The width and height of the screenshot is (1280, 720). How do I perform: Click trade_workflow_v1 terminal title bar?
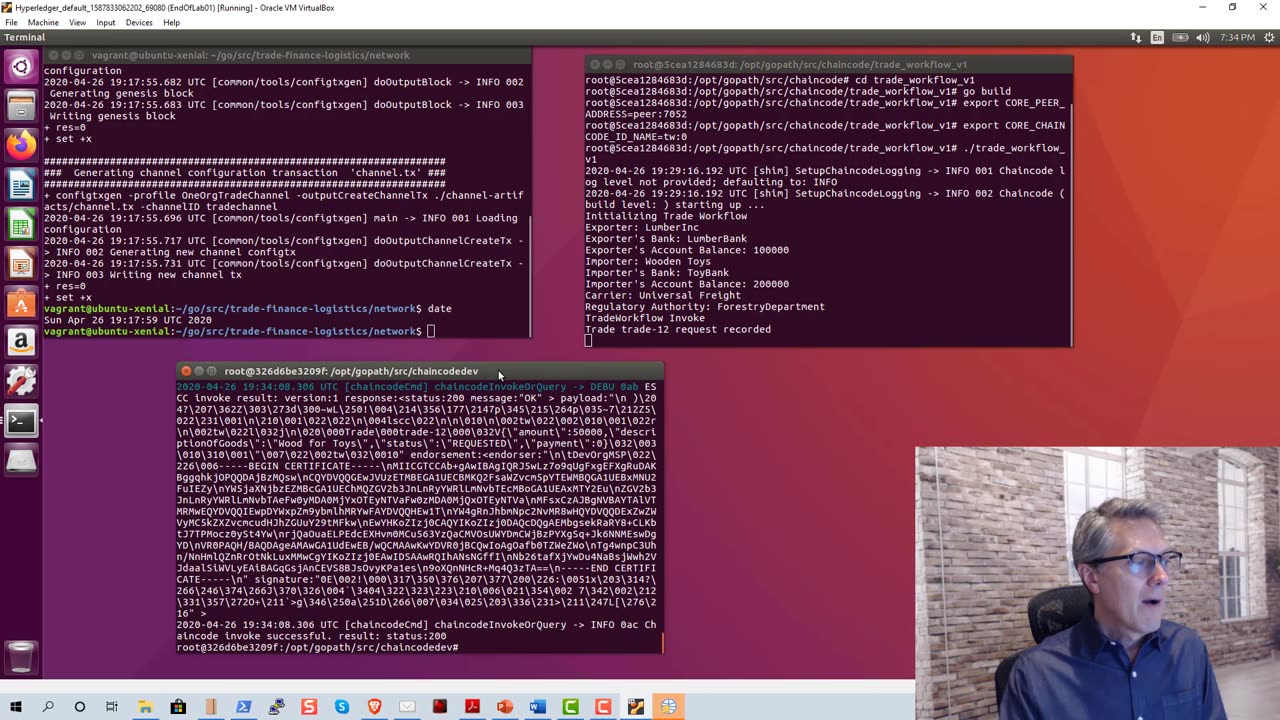click(x=828, y=64)
